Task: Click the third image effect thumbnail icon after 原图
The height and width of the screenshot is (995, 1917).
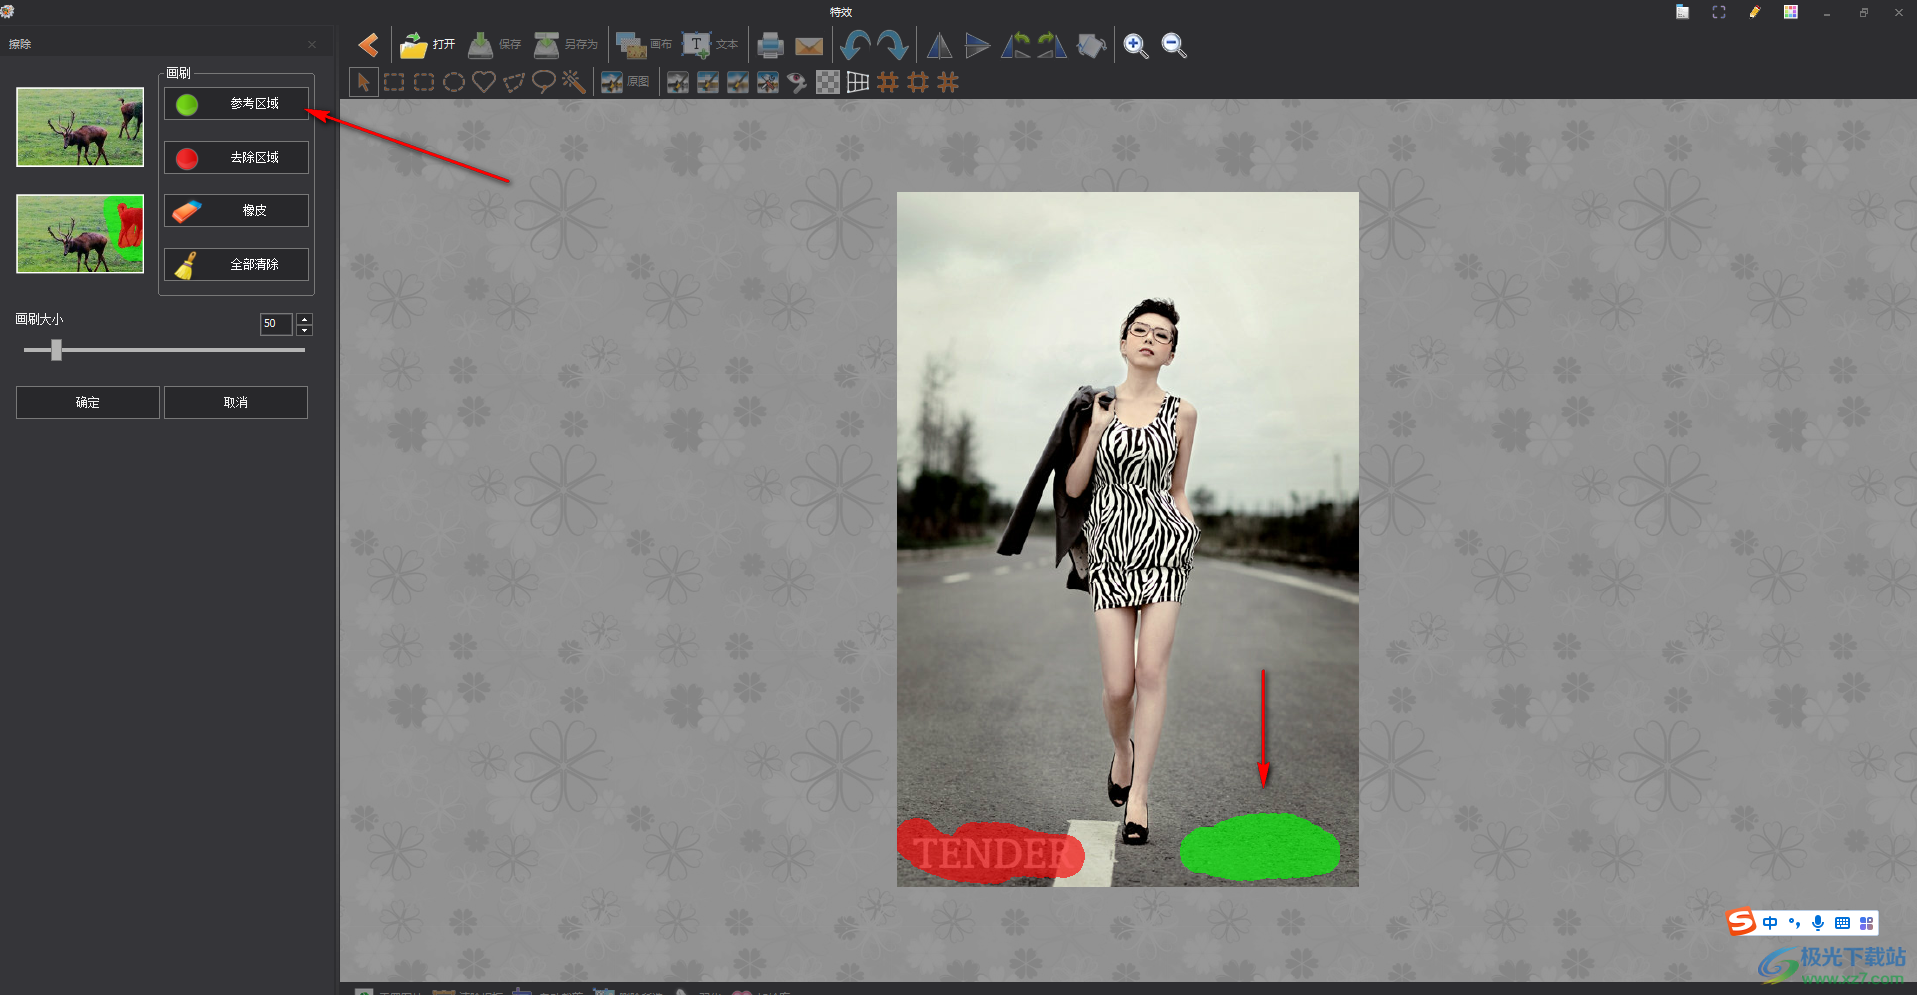Action: point(738,82)
